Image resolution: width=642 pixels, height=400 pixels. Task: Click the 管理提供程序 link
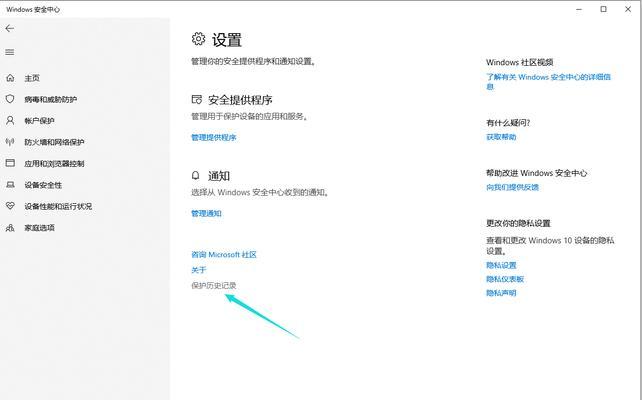[214, 137]
